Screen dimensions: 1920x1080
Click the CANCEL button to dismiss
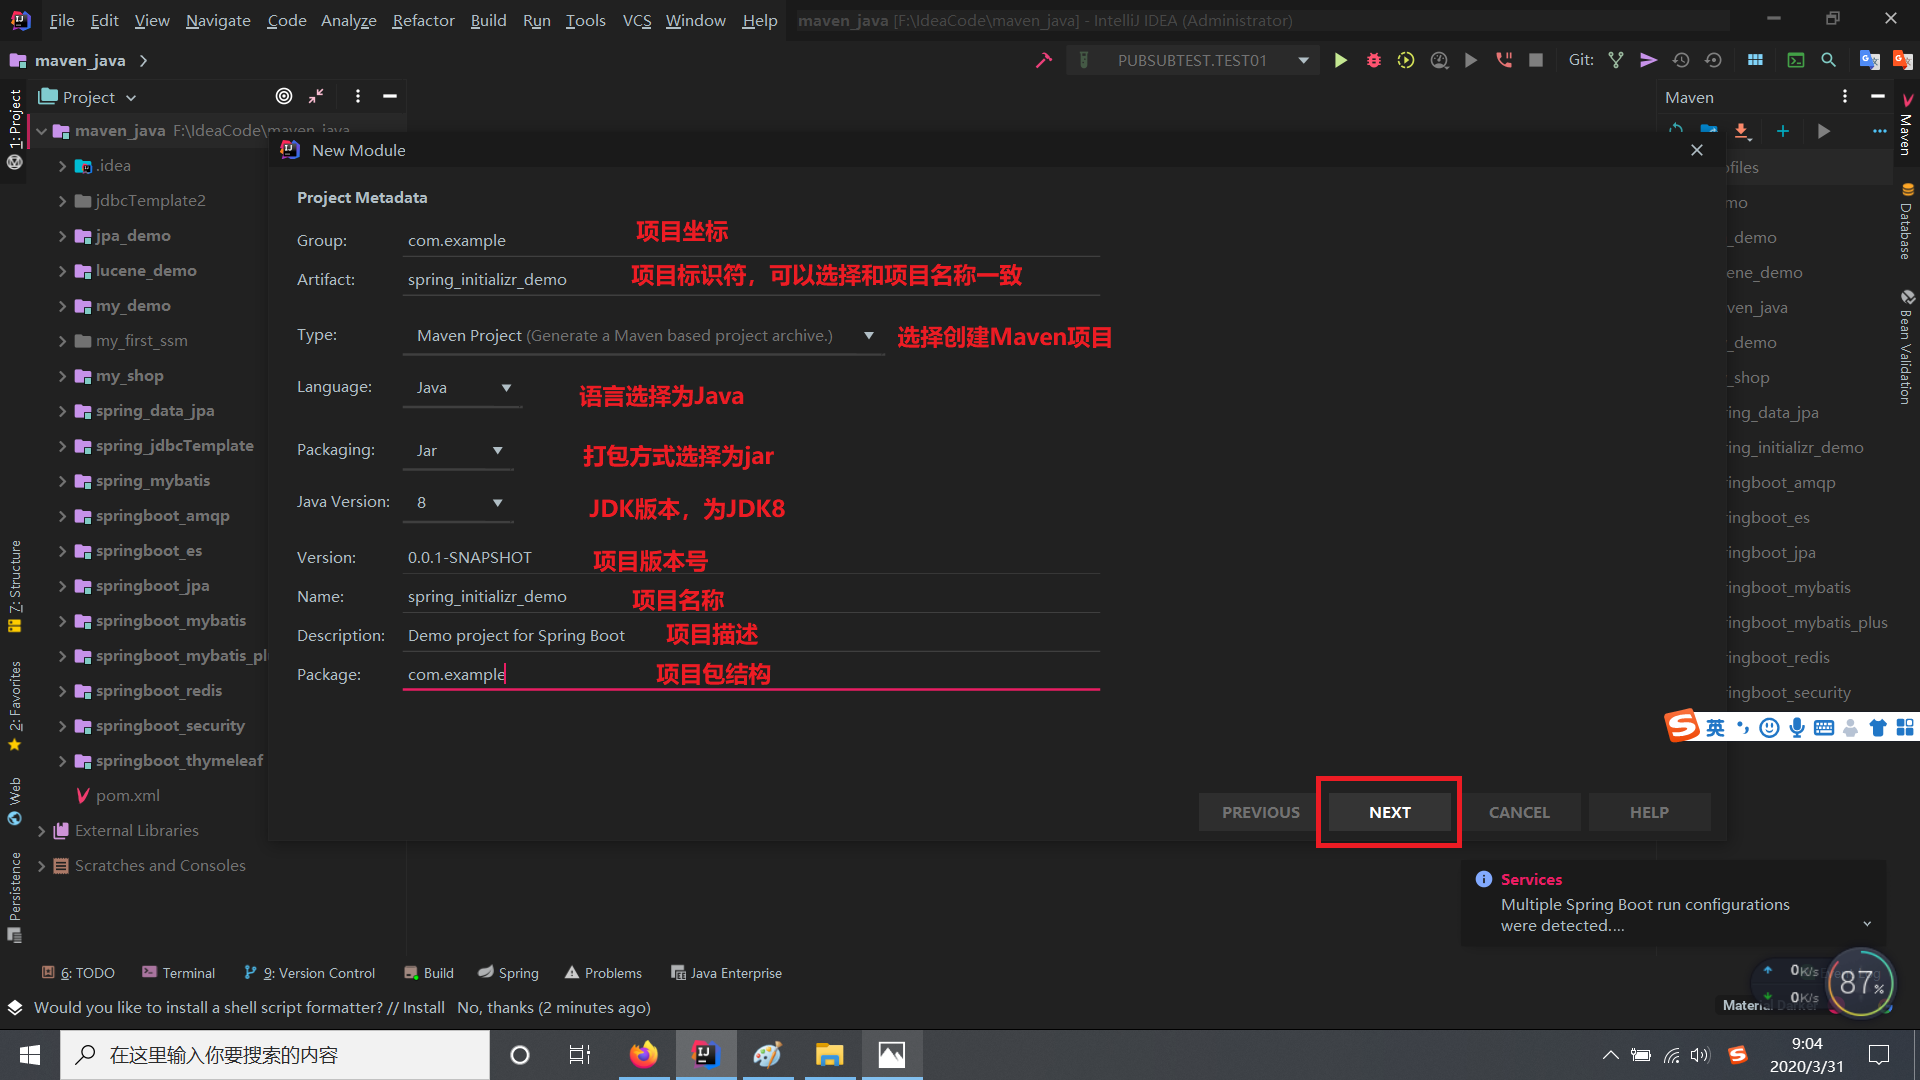(1518, 811)
